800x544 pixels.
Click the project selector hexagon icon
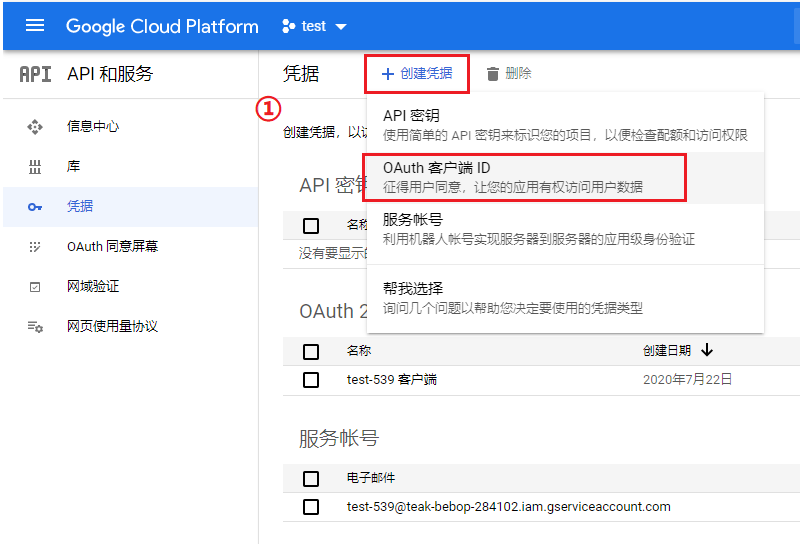point(289,26)
